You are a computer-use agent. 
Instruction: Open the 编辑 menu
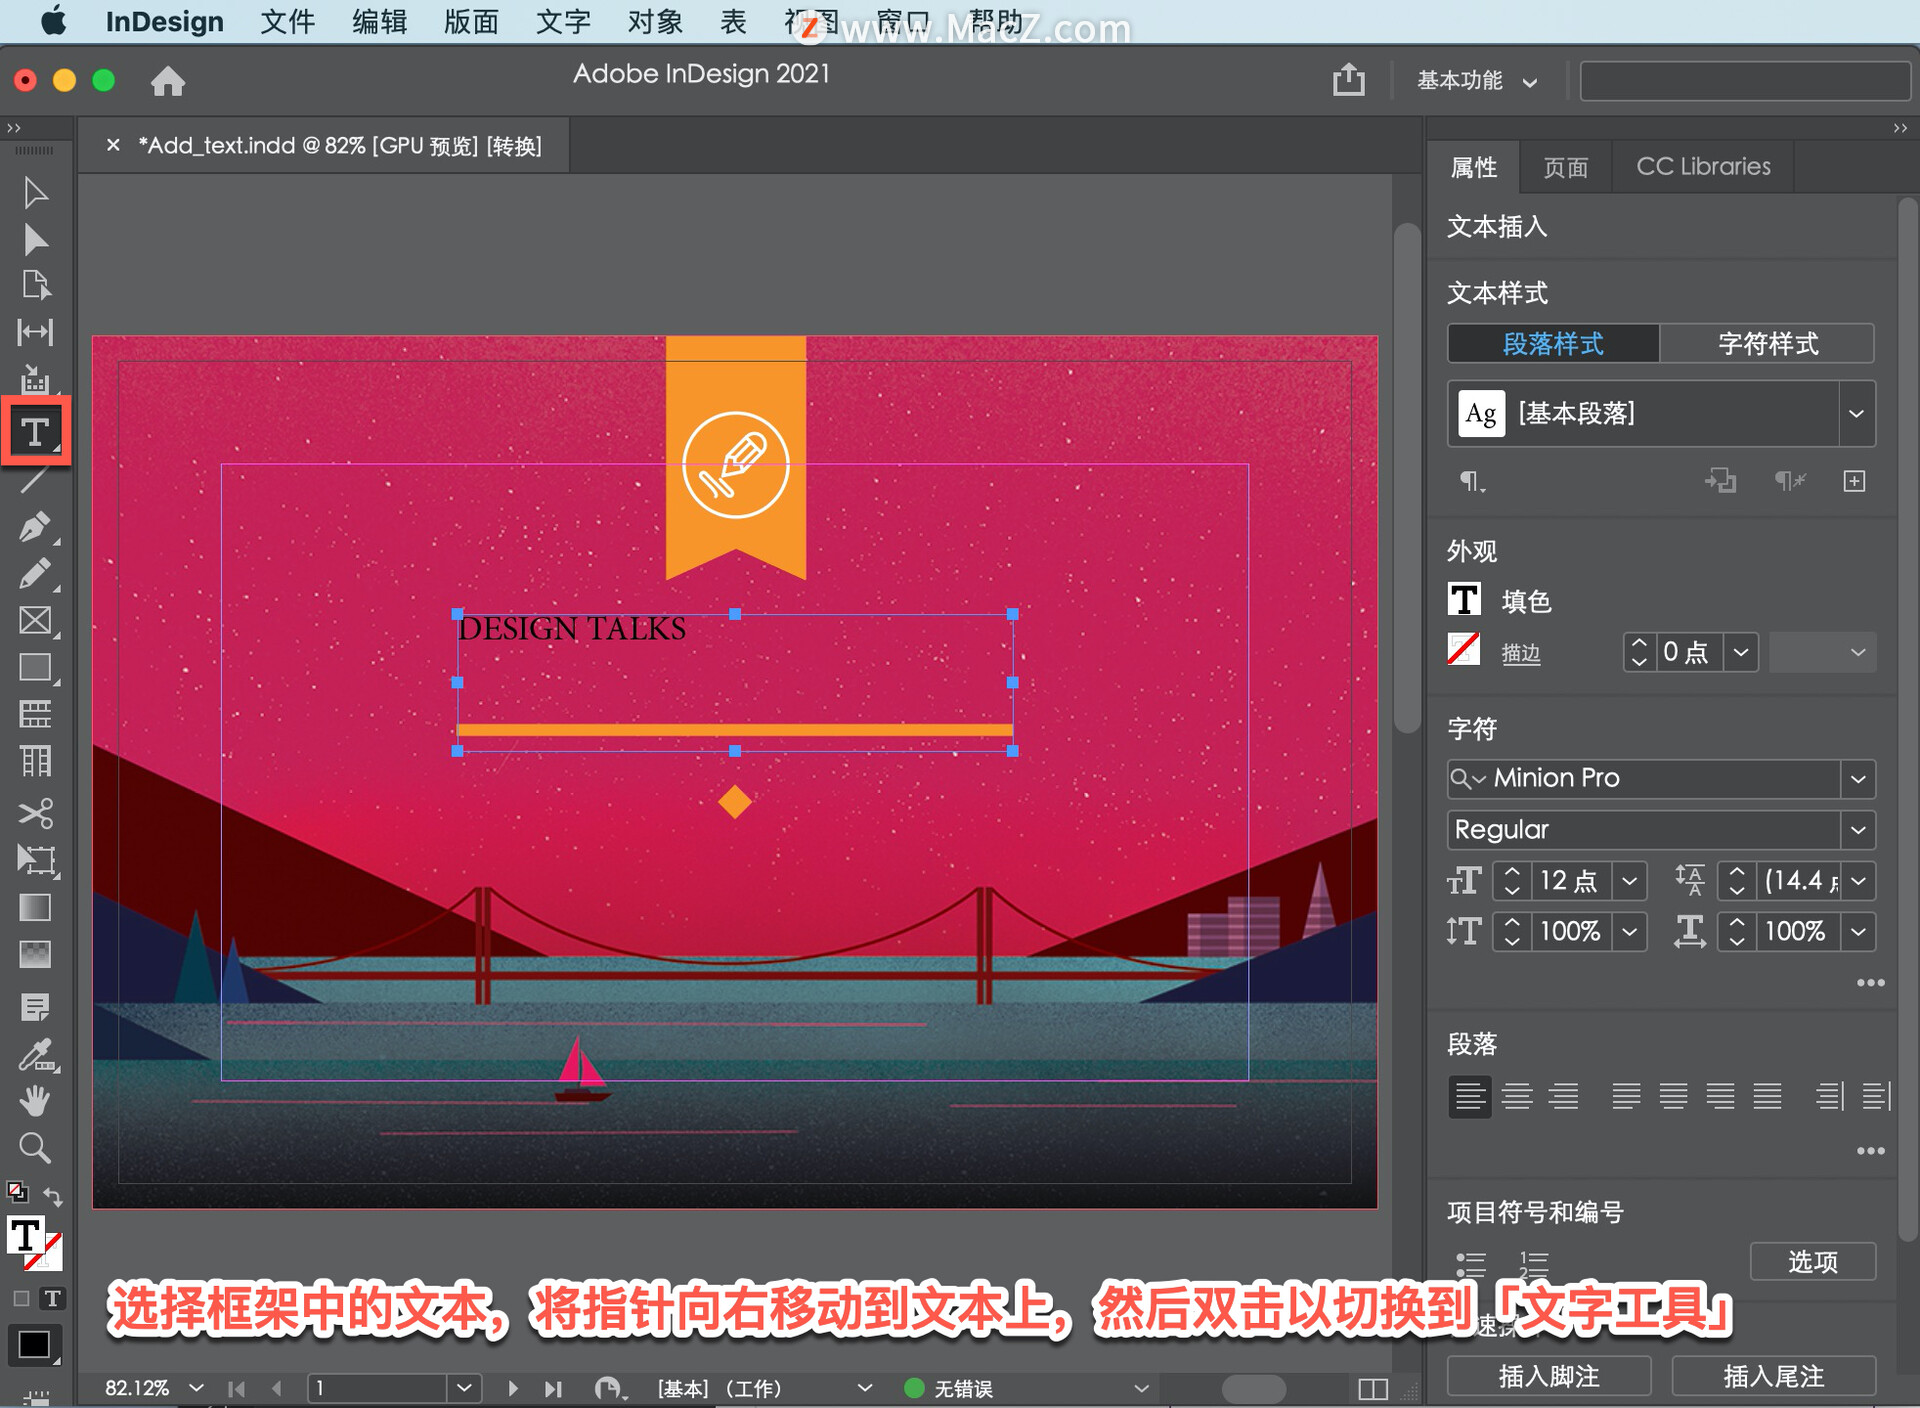tap(379, 22)
